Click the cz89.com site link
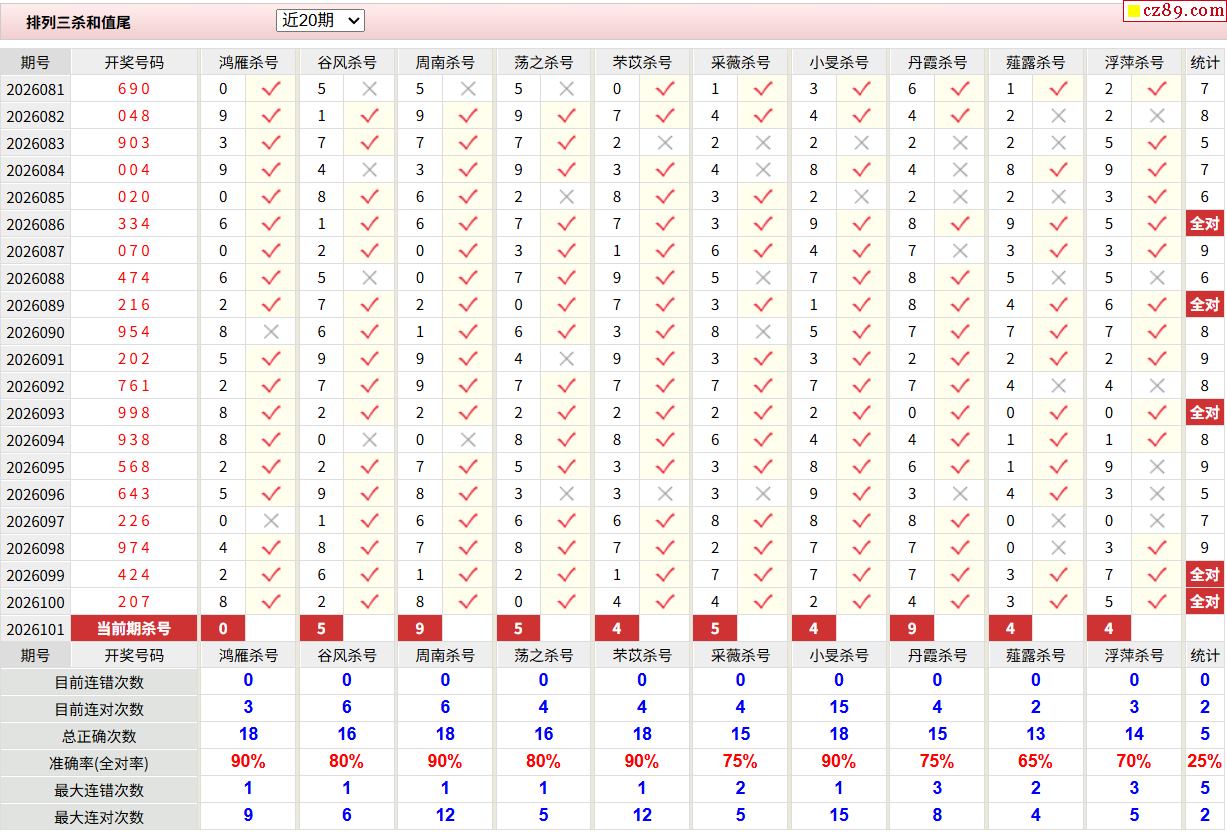 point(1176,11)
